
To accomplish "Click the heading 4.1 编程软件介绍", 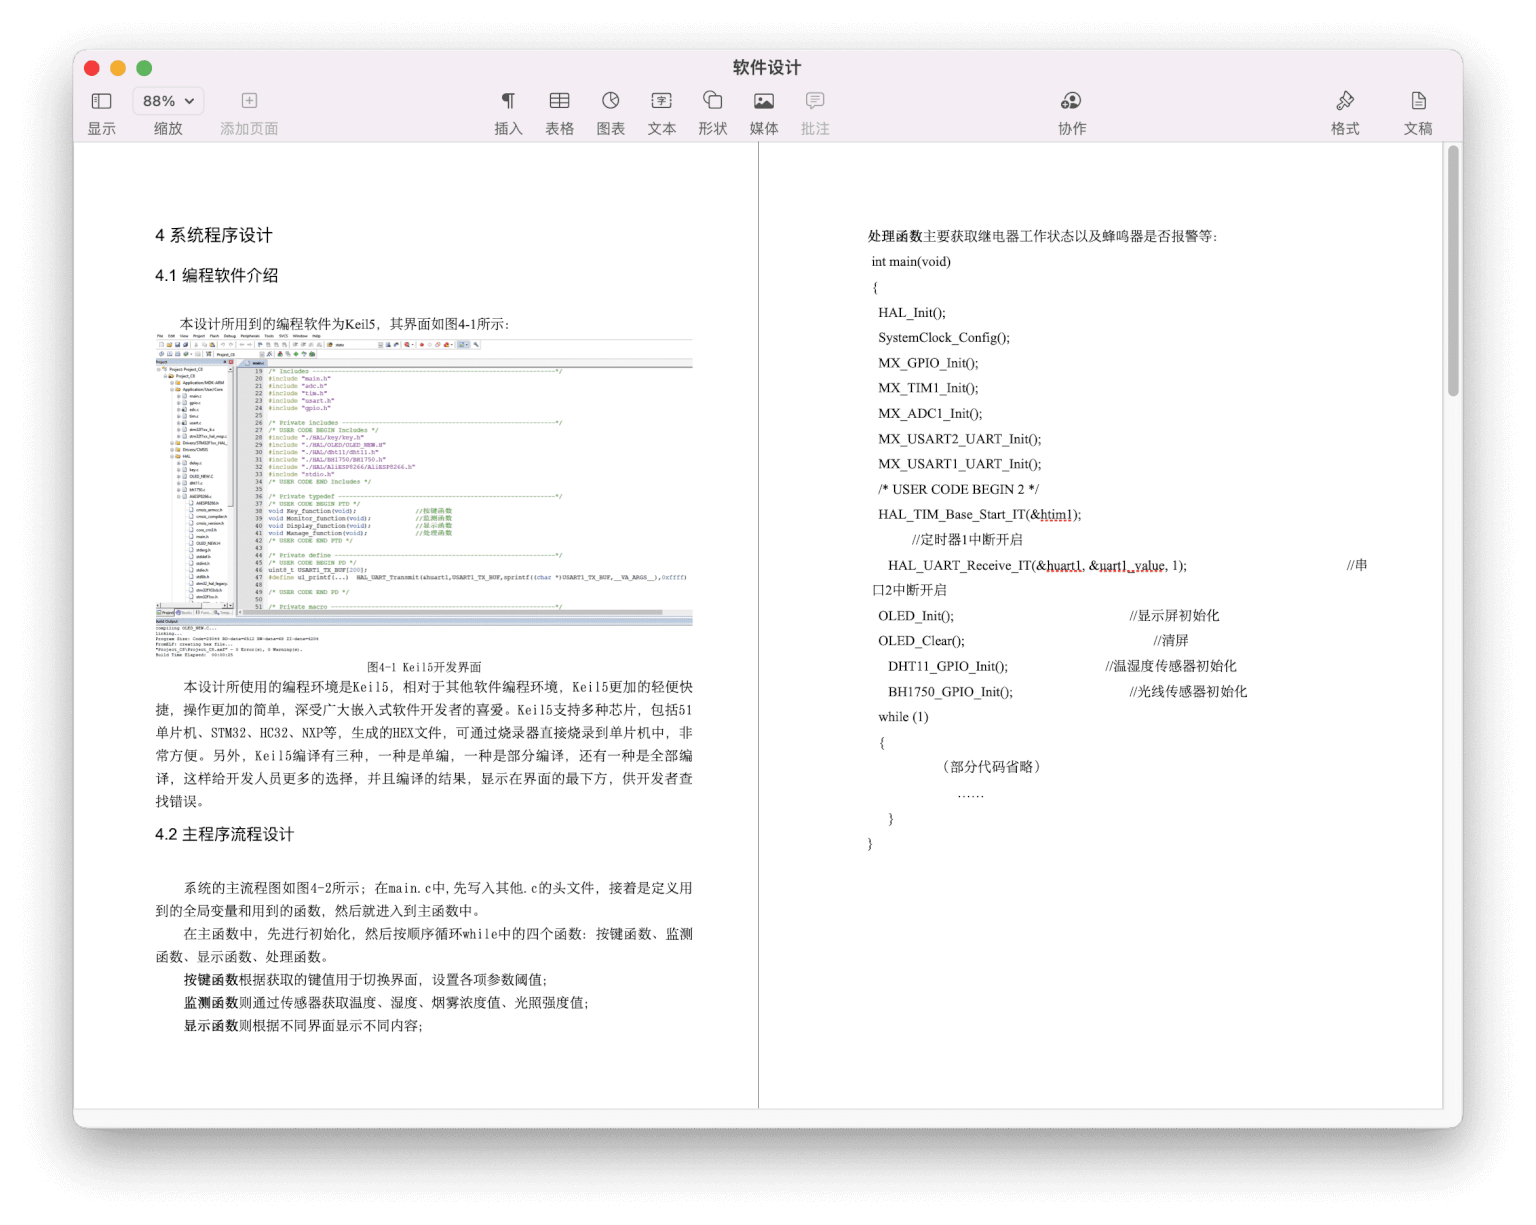I will 217,275.
